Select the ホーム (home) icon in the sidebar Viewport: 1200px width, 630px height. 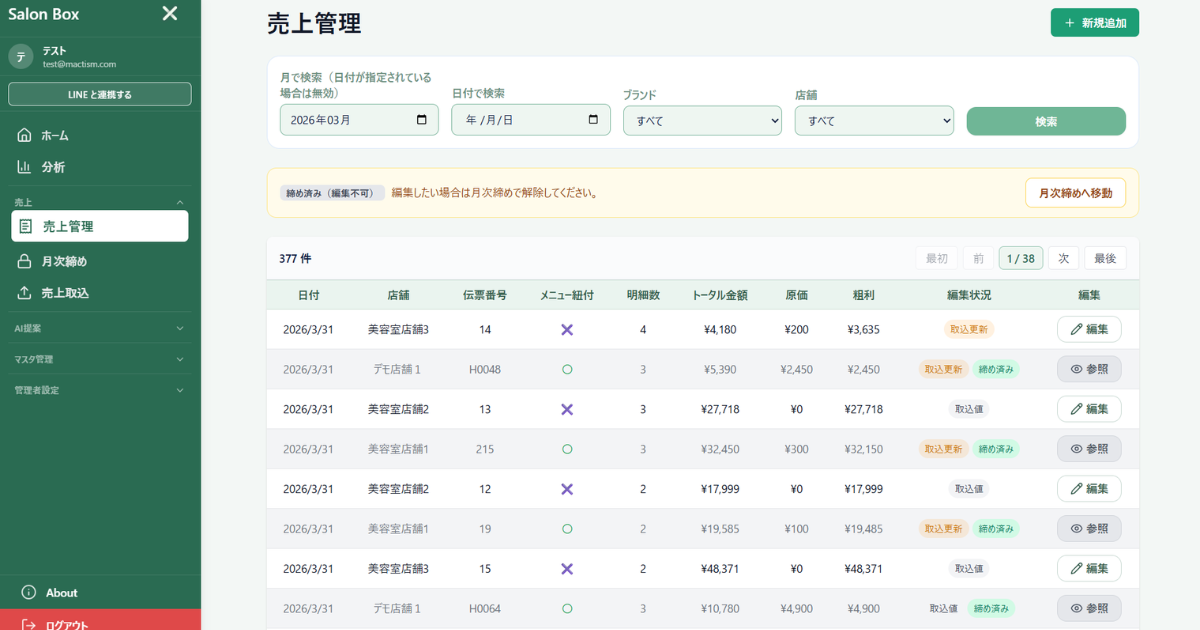[x=22, y=134]
